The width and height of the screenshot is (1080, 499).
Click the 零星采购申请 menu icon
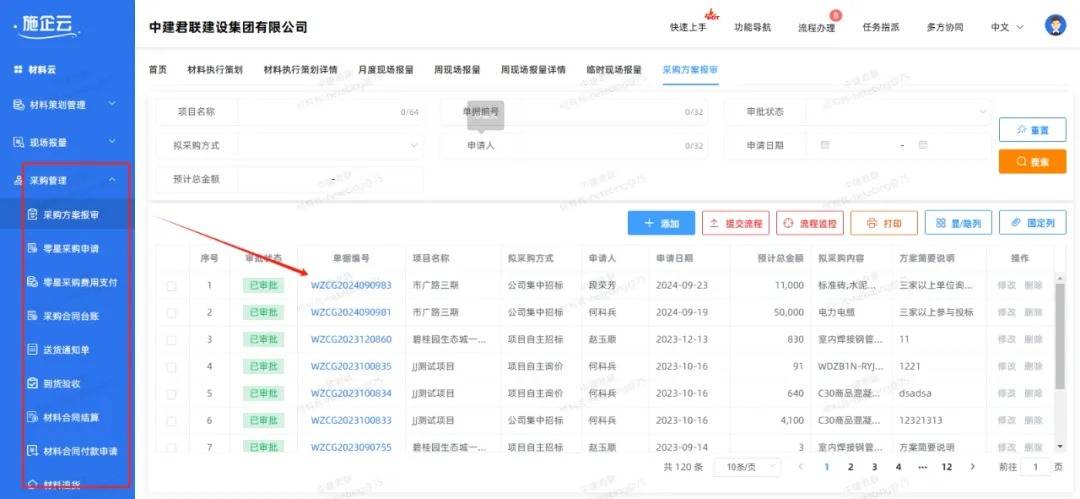(32, 248)
